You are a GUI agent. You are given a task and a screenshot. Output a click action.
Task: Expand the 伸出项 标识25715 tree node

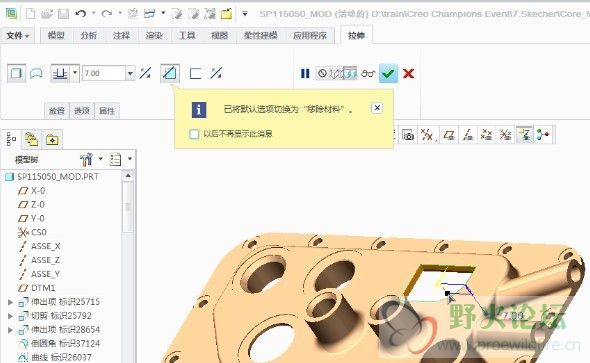tap(11, 302)
